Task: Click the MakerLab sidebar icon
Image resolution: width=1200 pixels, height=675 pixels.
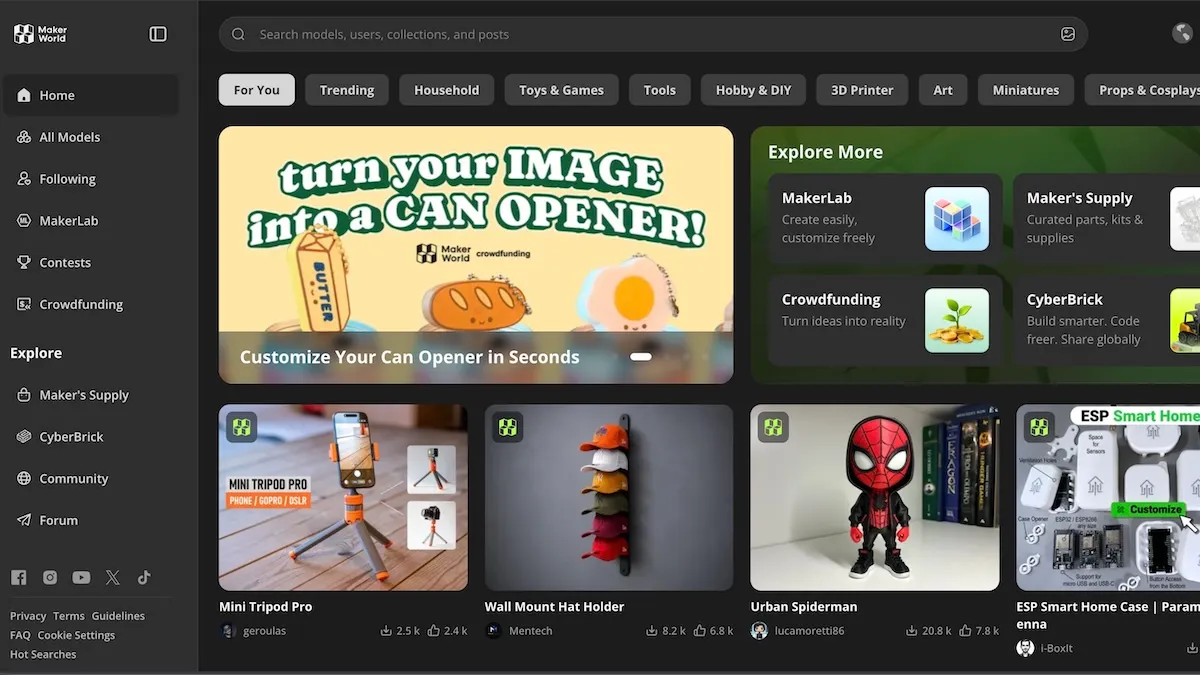Action: pyautogui.click(x=24, y=221)
